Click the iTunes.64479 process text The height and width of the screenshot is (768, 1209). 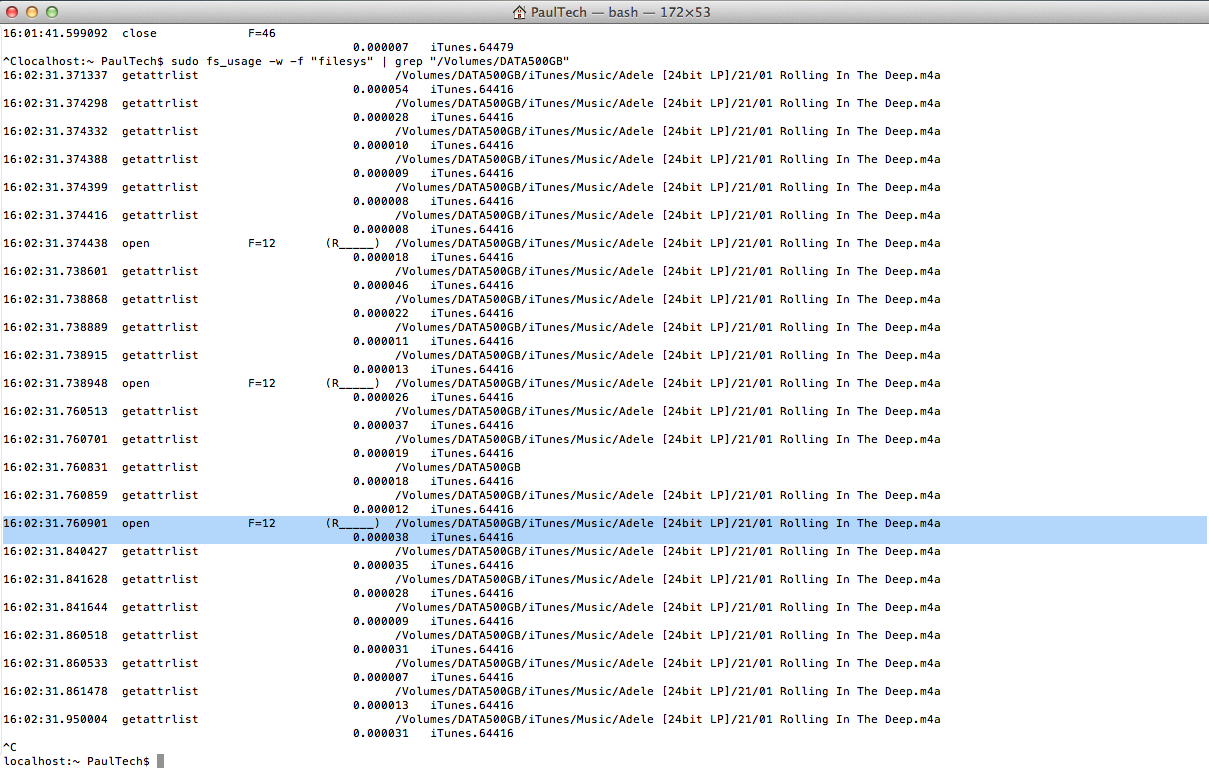pos(472,47)
